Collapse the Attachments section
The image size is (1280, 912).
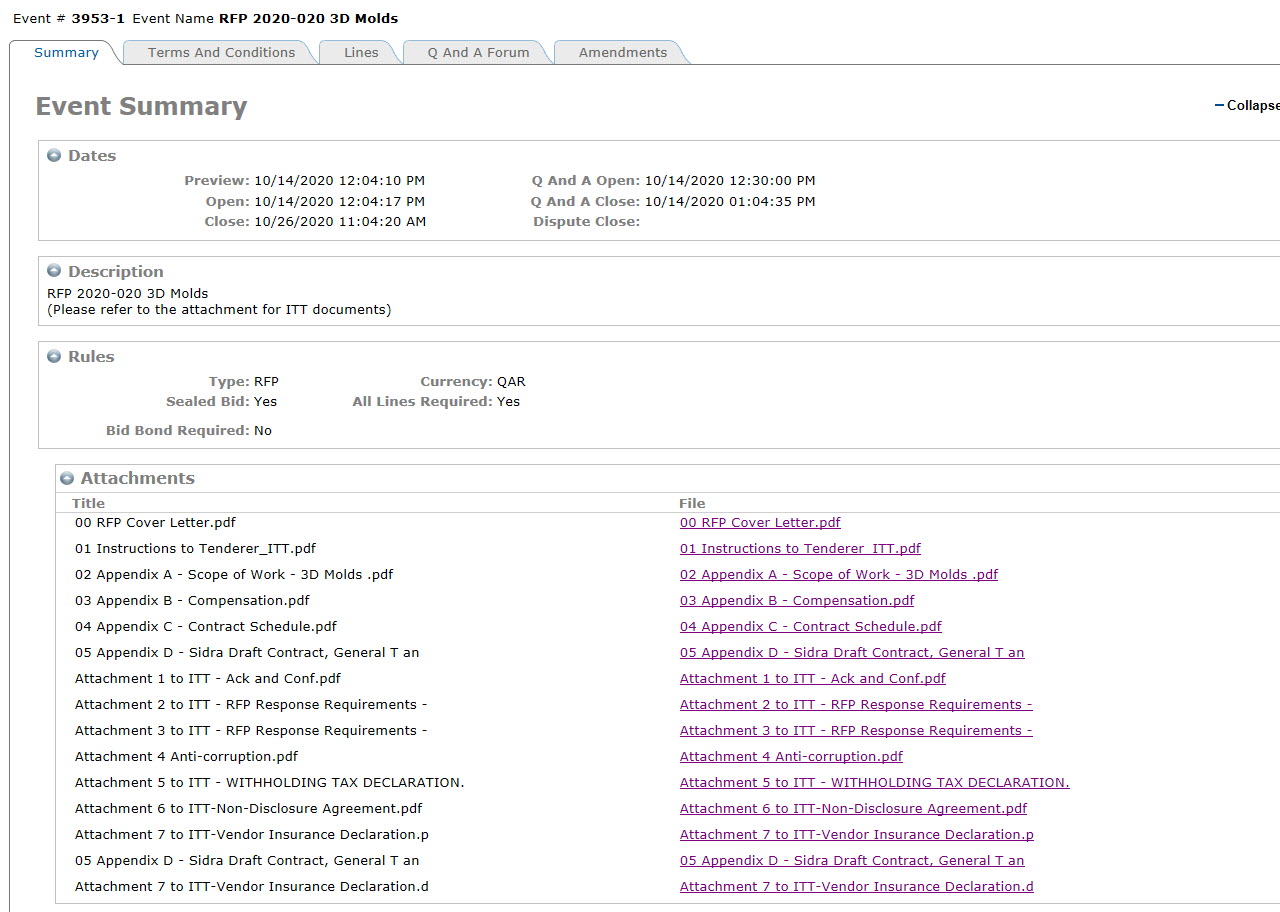tap(67, 478)
